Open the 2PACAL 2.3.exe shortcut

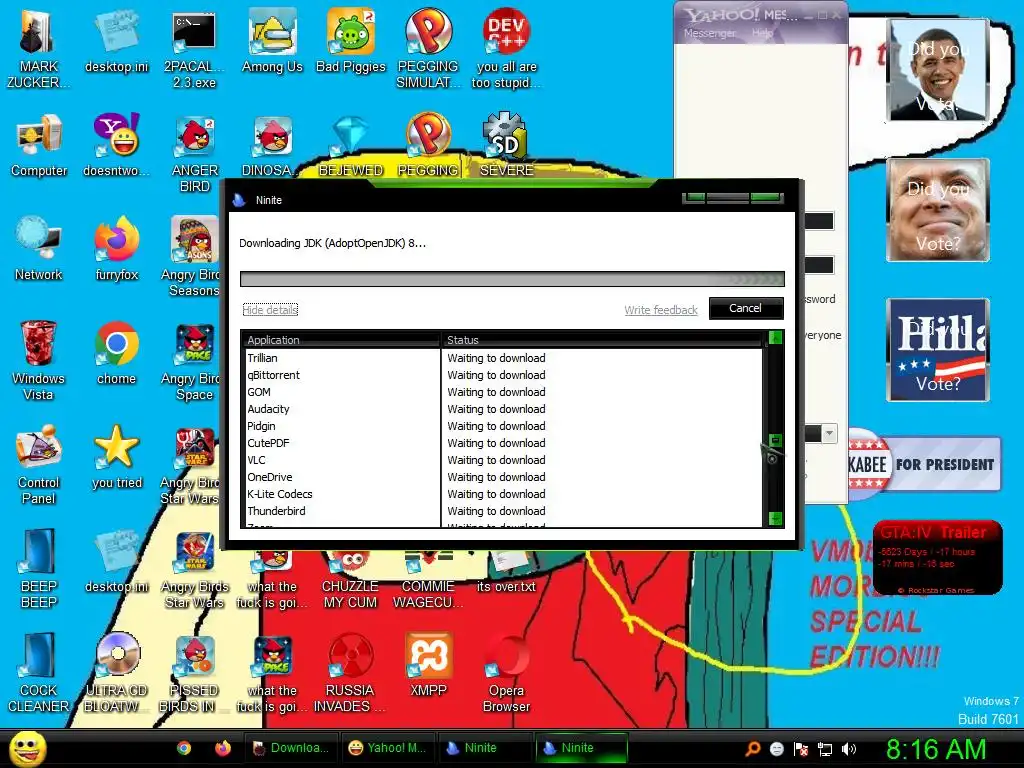coord(194,48)
